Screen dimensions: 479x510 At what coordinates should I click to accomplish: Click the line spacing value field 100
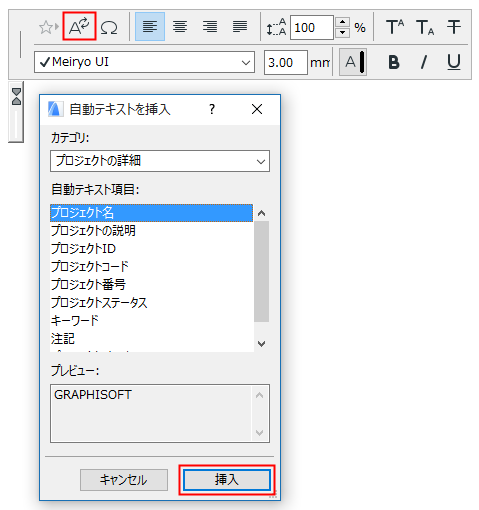(312, 27)
